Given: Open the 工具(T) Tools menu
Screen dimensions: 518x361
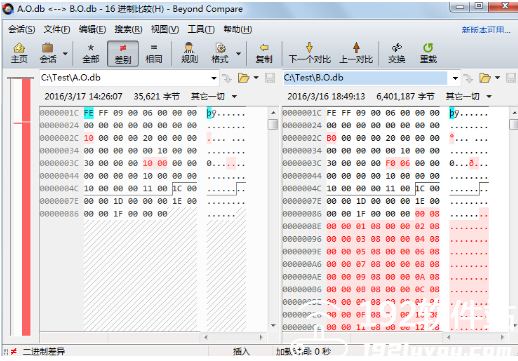Looking at the screenshot, I should pos(201,29).
